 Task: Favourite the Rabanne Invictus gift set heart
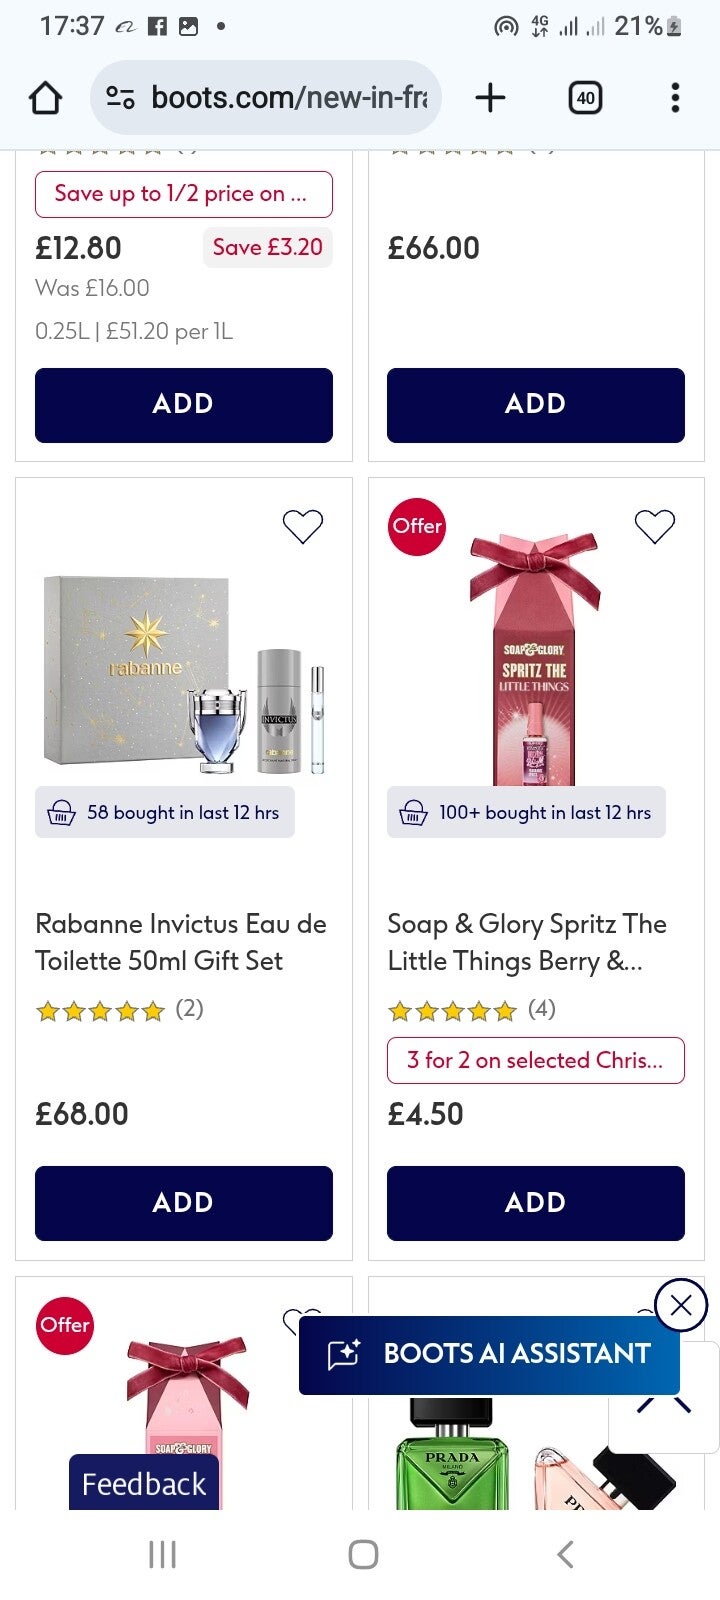(302, 526)
